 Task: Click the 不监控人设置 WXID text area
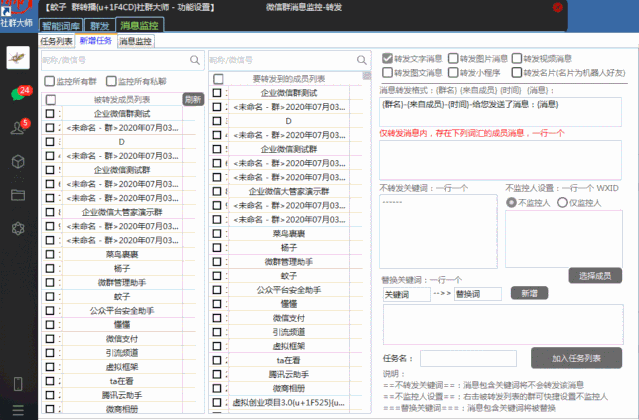(x=564, y=239)
